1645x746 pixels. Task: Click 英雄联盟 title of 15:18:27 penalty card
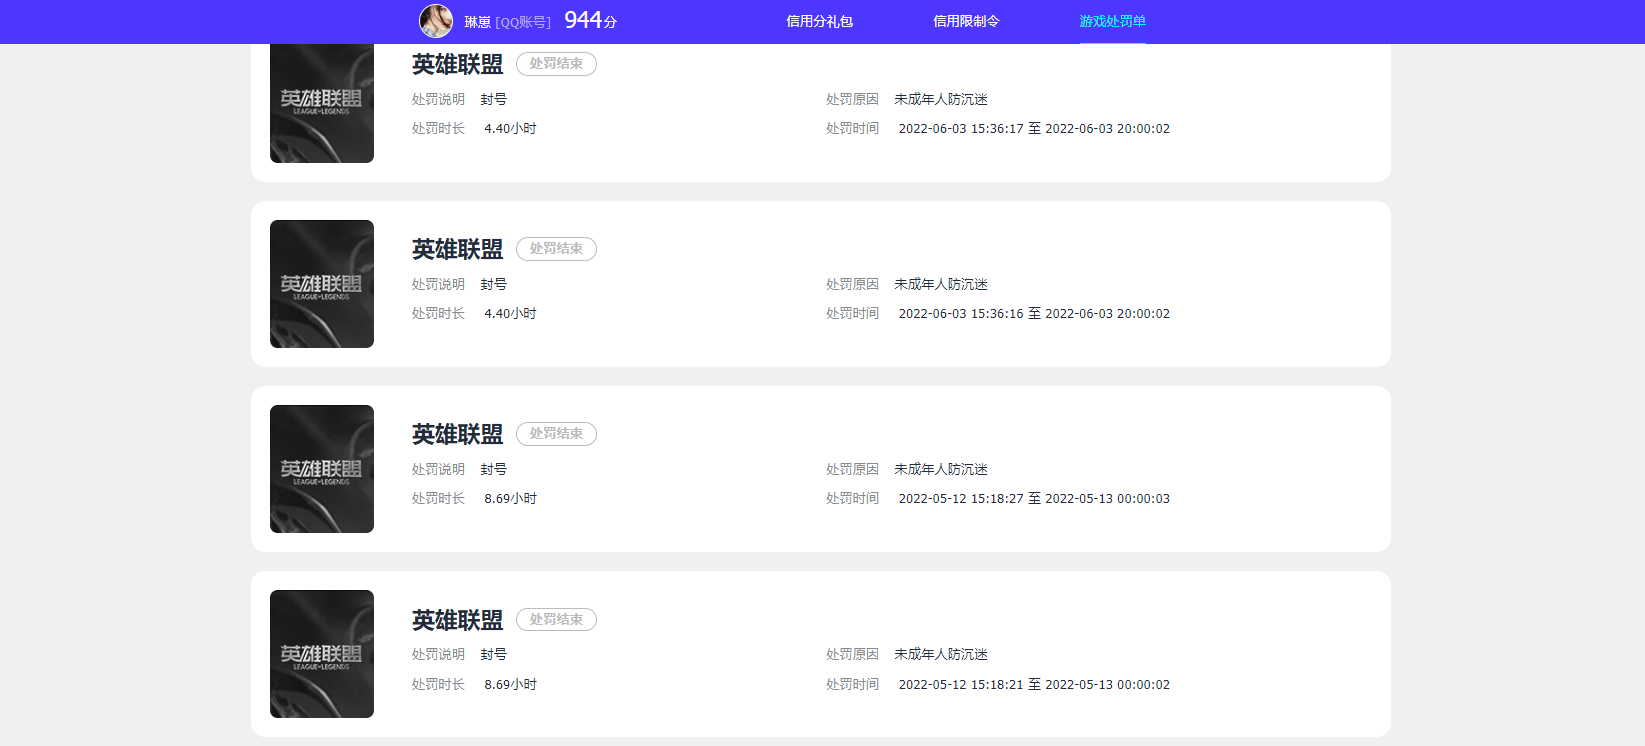457,434
